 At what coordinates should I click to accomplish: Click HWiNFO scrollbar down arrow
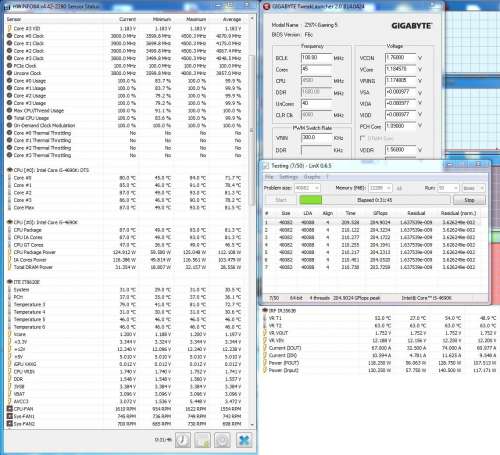click(x=252, y=425)
